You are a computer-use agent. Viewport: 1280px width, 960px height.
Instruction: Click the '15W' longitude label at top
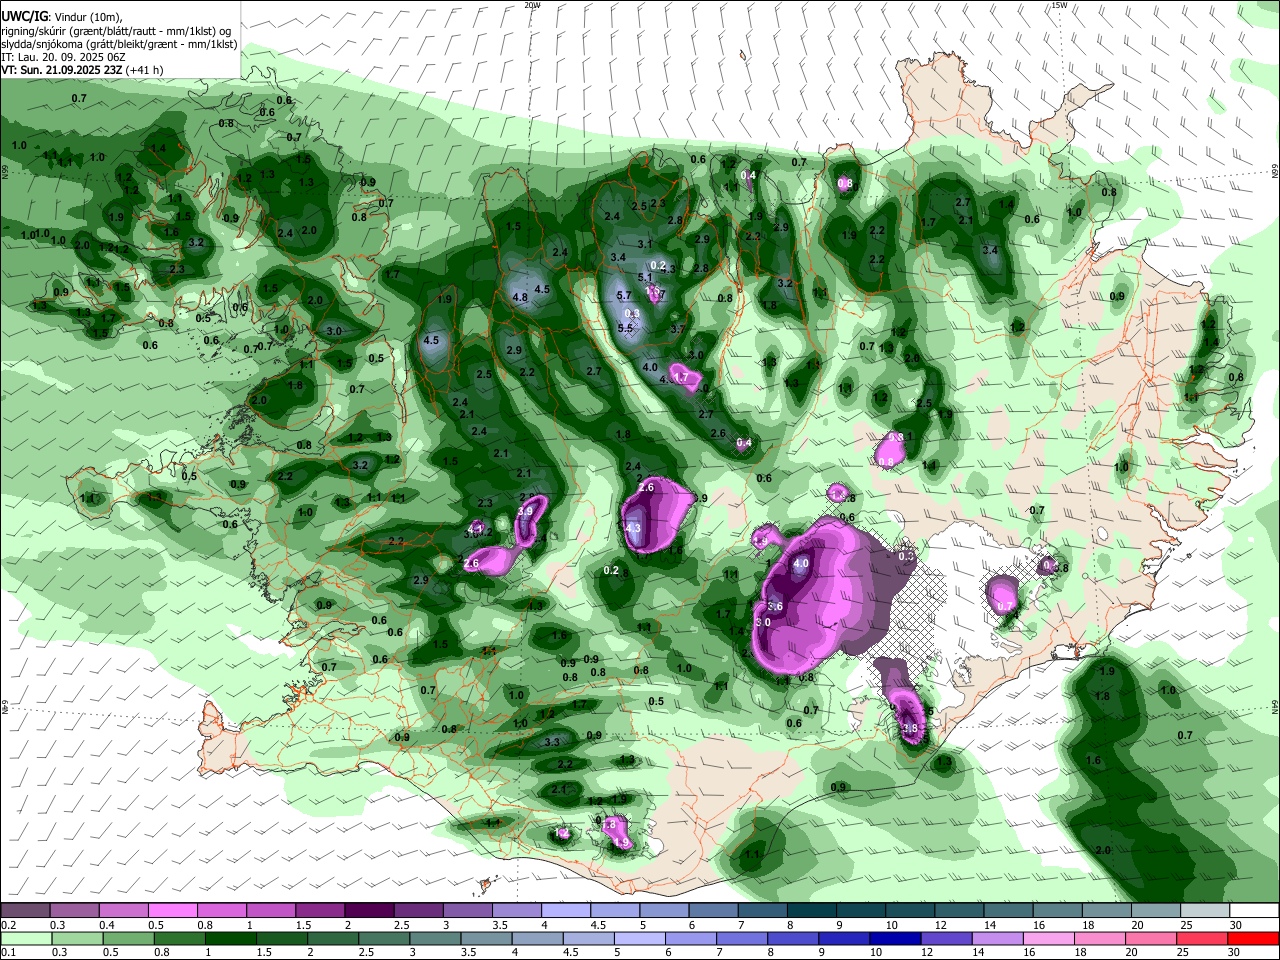point(1059,5)
